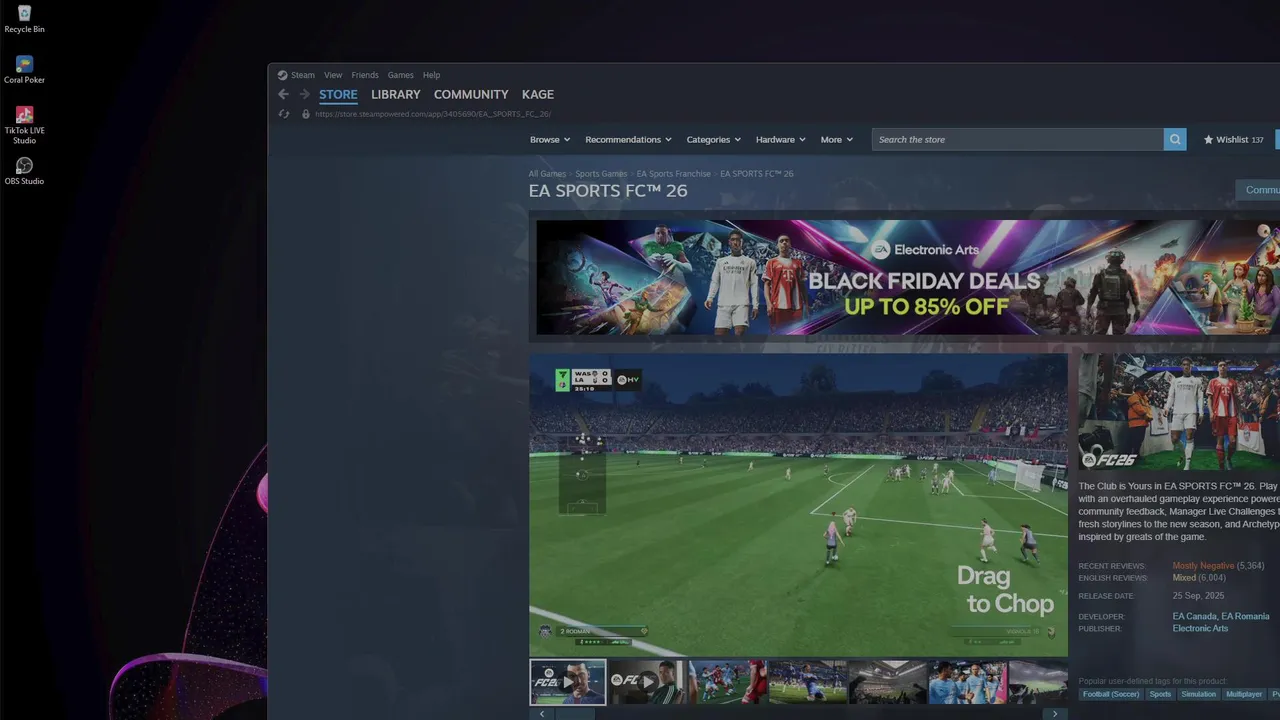Open the Help menu
Screen dimensions: 1280x720
431,75
